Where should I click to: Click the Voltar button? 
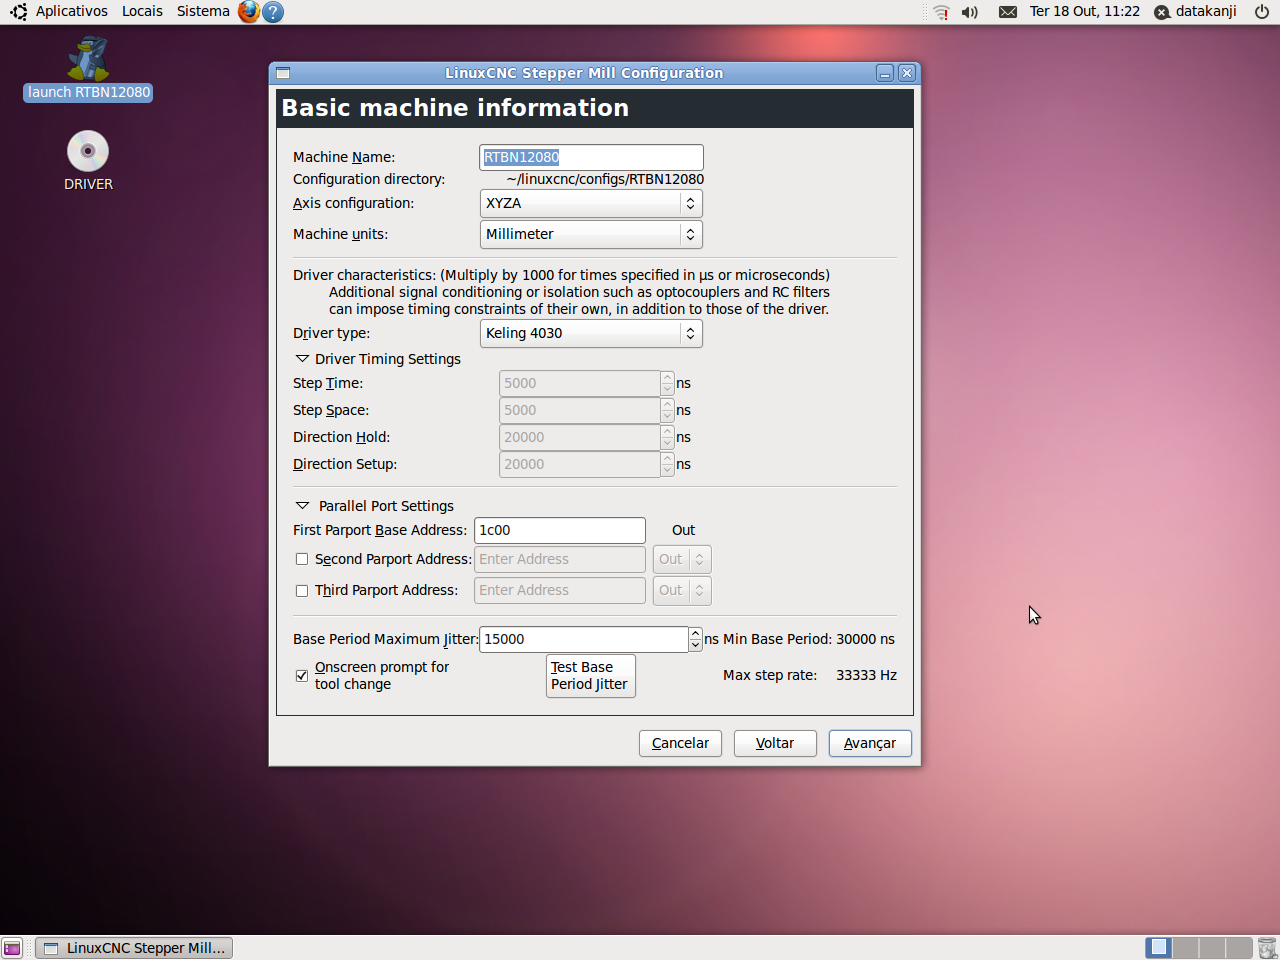coord(775,743)
